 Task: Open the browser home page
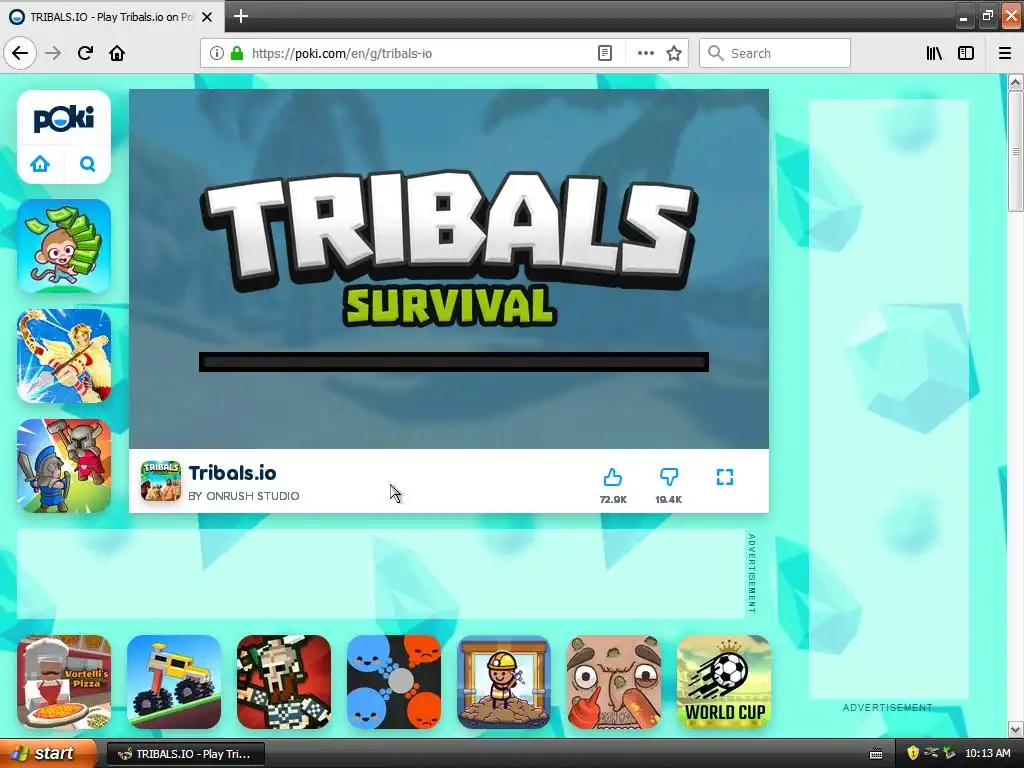pos(117,53)
